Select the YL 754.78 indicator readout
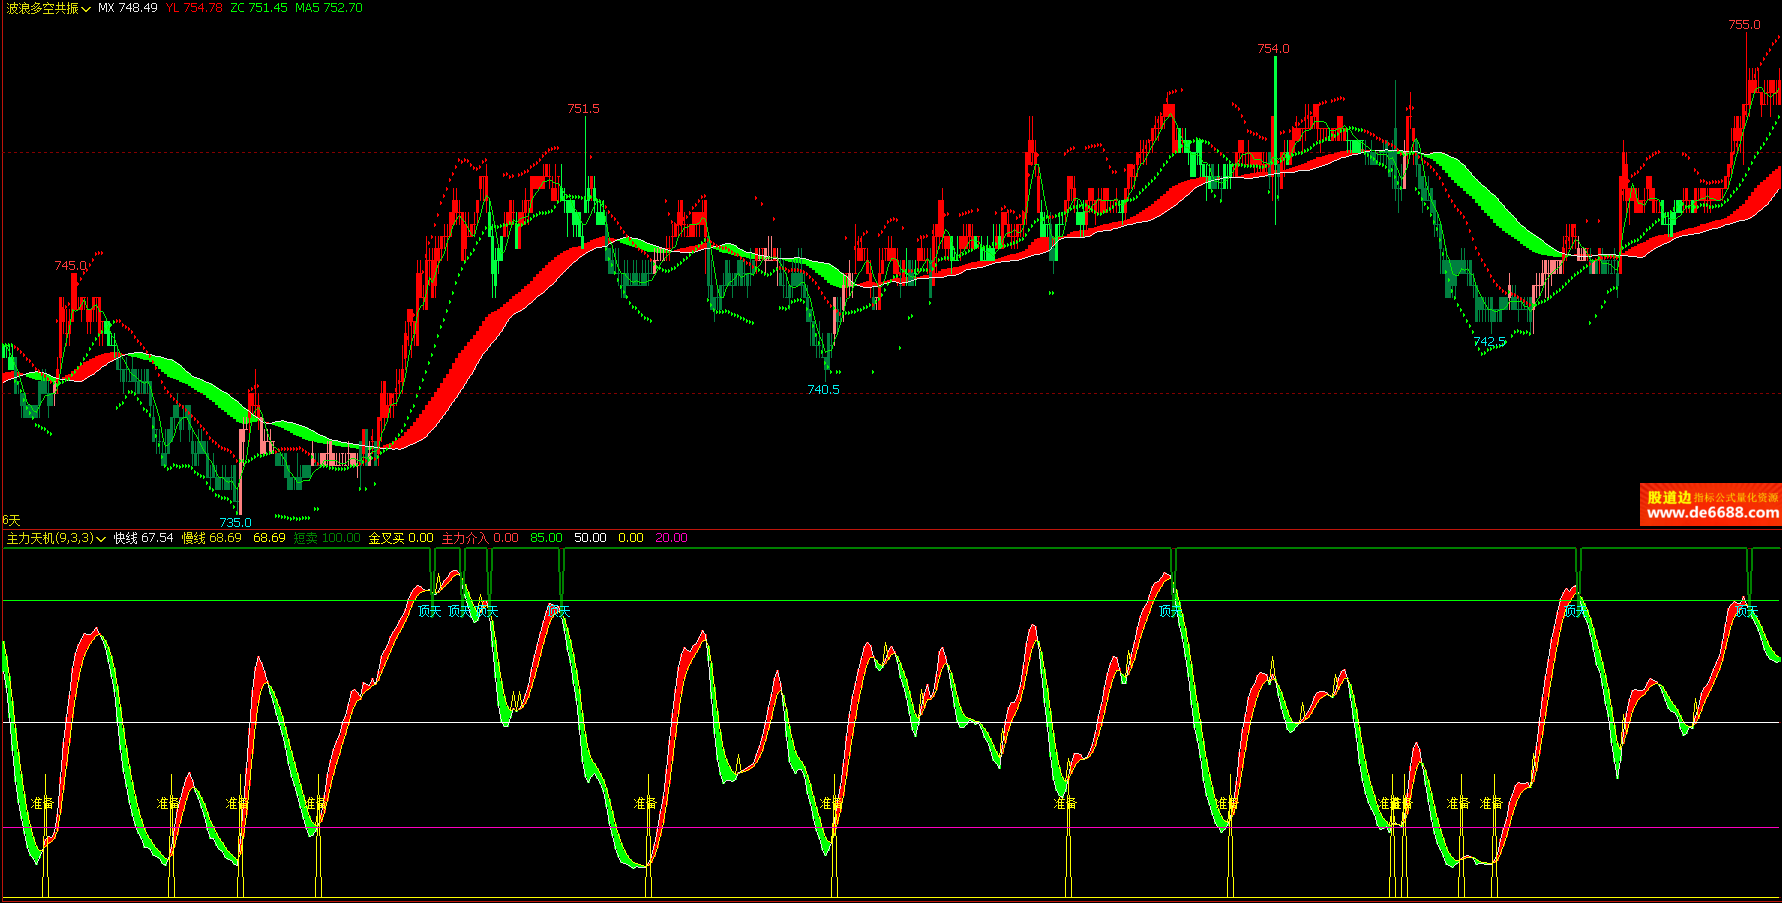This screenshot has width=1782, height=903. tap(194, 8)
